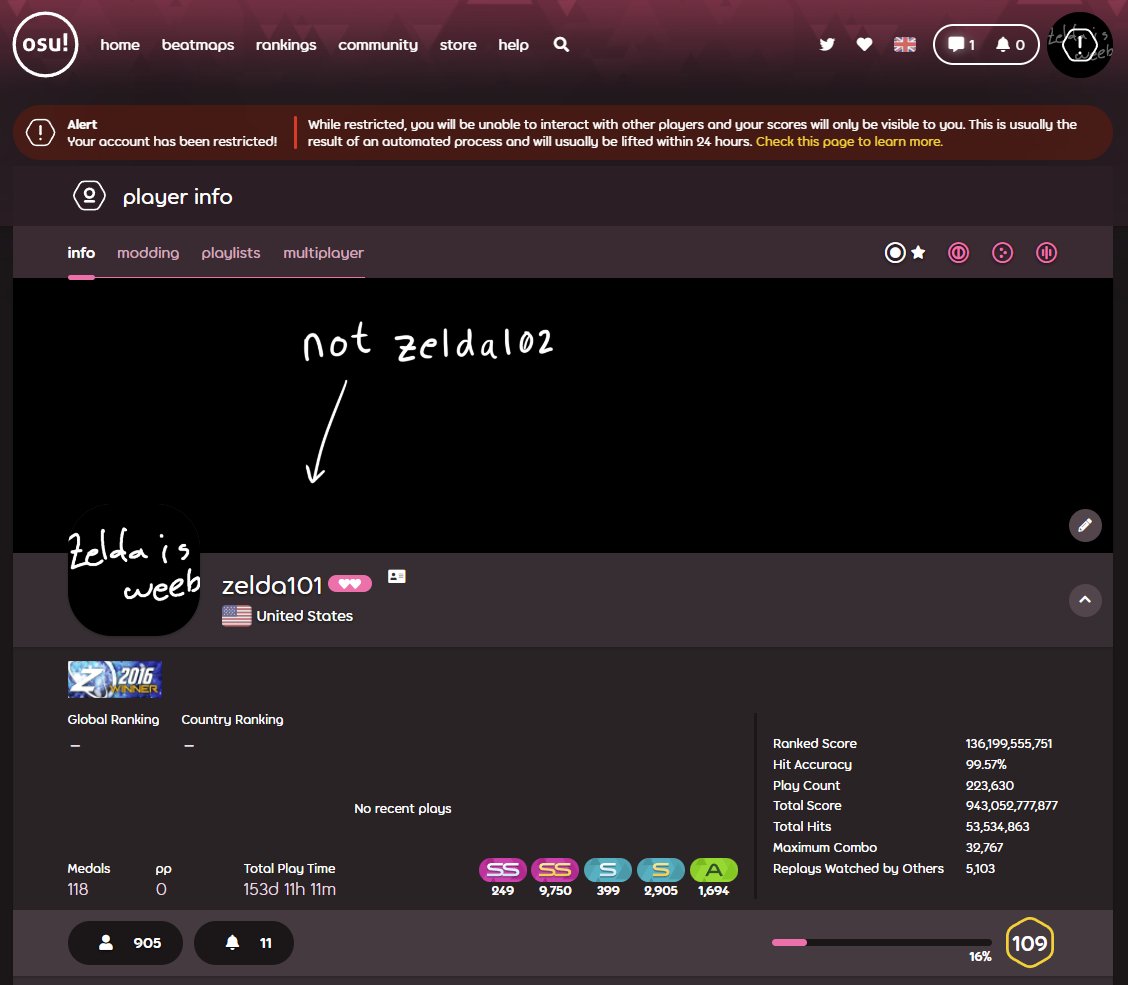Click Total Play Time 153d 11h 11m
The width and height of the screenshot is (1128, 985).
pyautogui.click(x=289, y=889)
